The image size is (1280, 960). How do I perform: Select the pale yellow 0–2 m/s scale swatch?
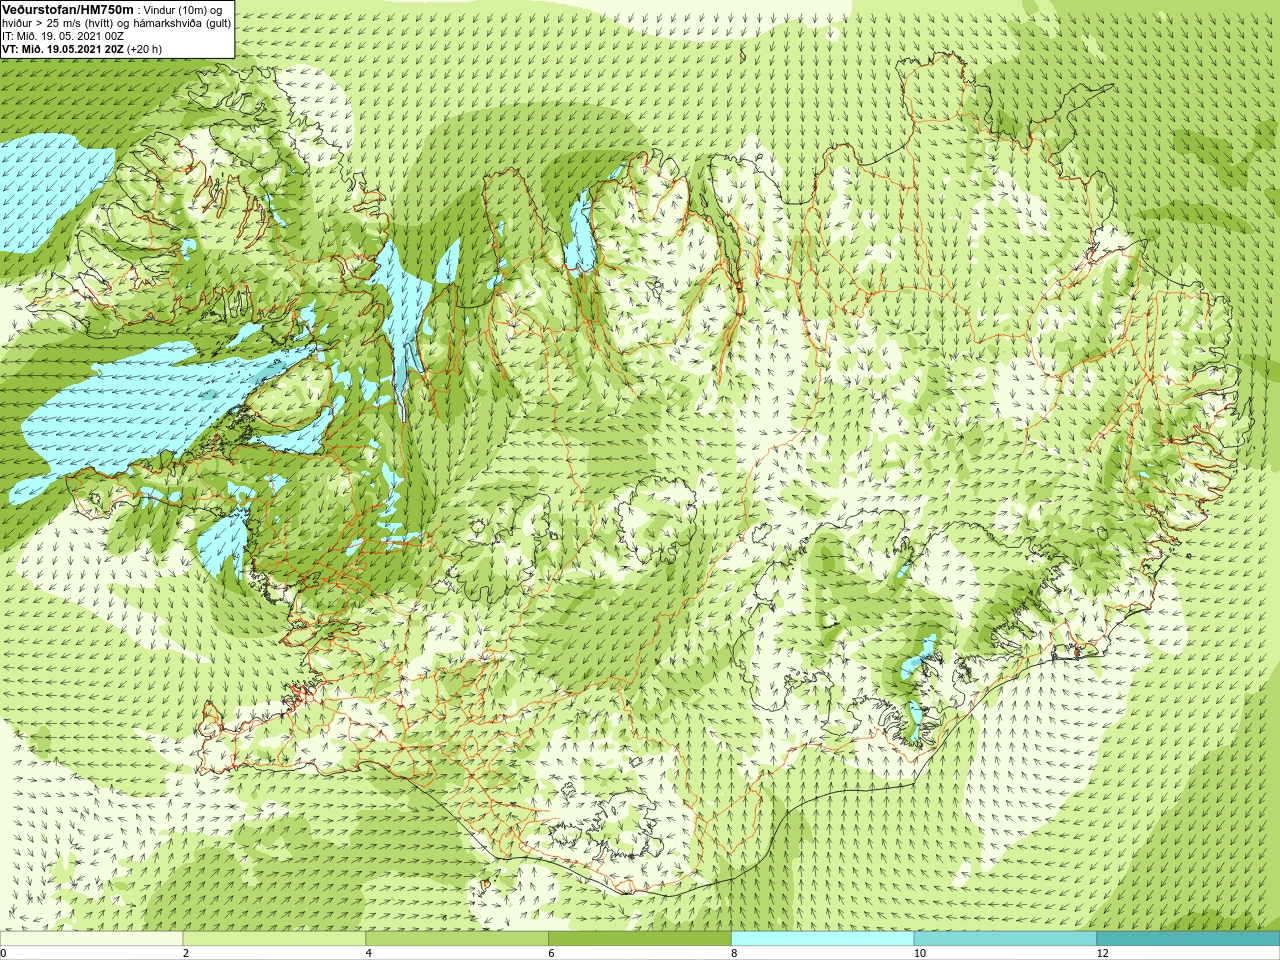point(91,939)
